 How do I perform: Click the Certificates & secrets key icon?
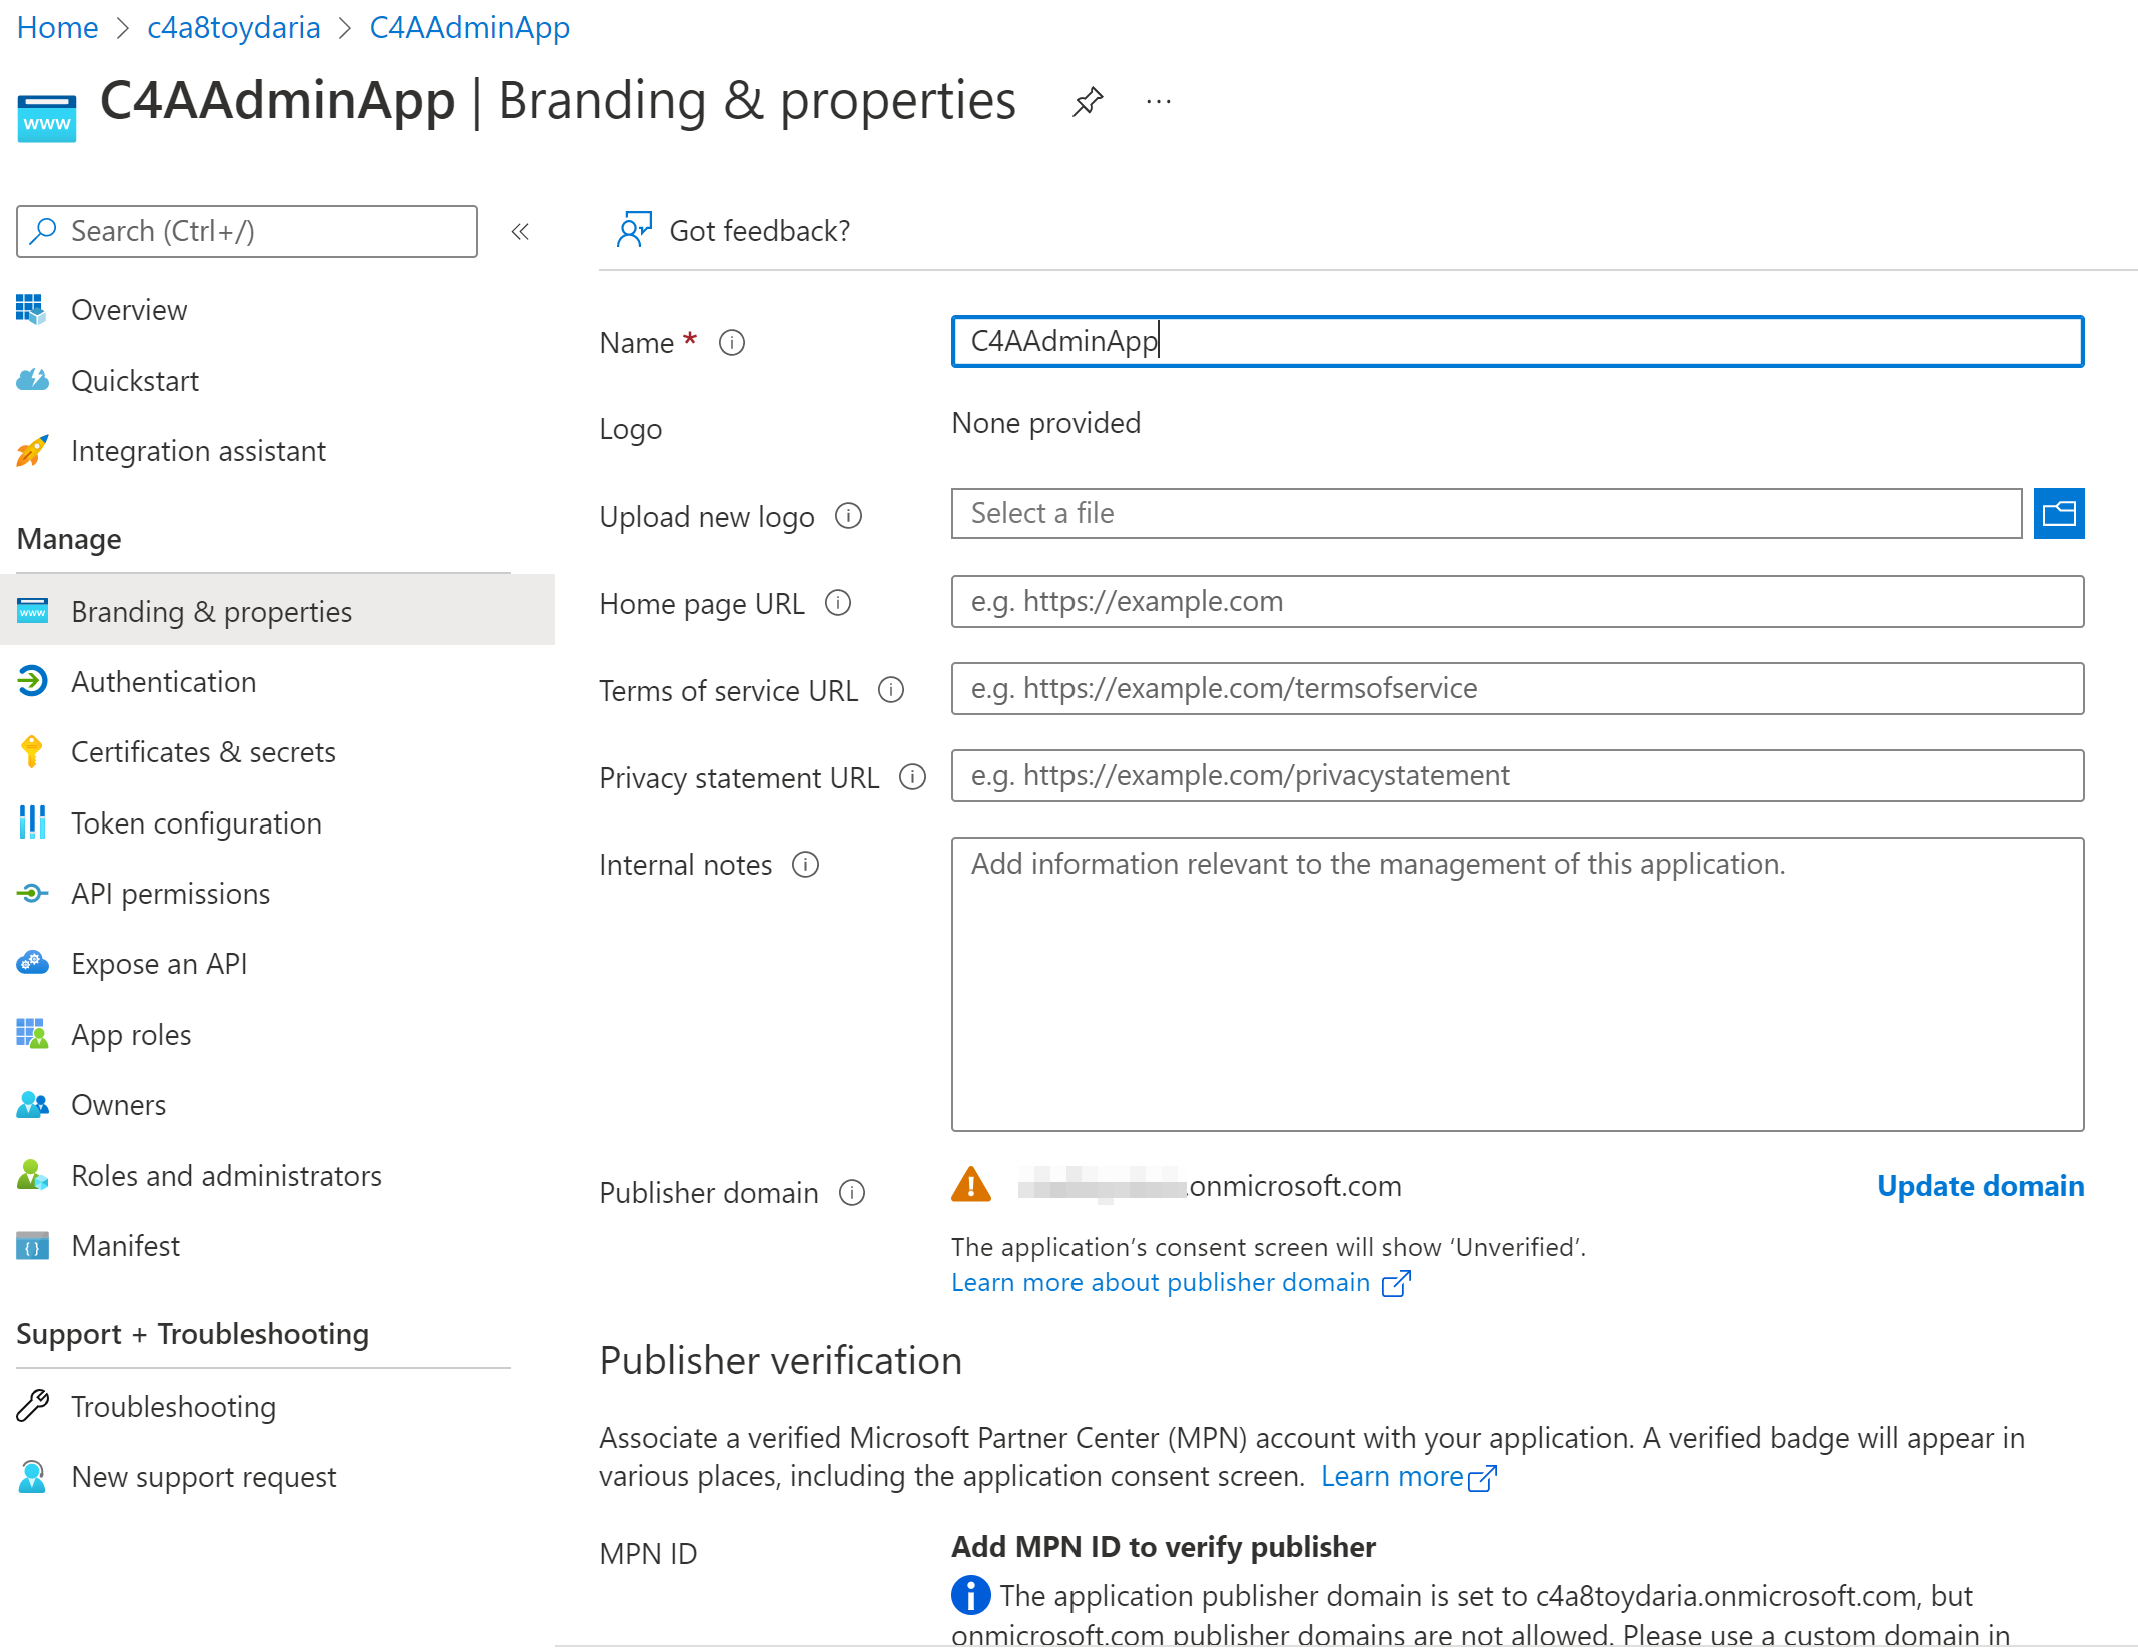click(32, 751)
